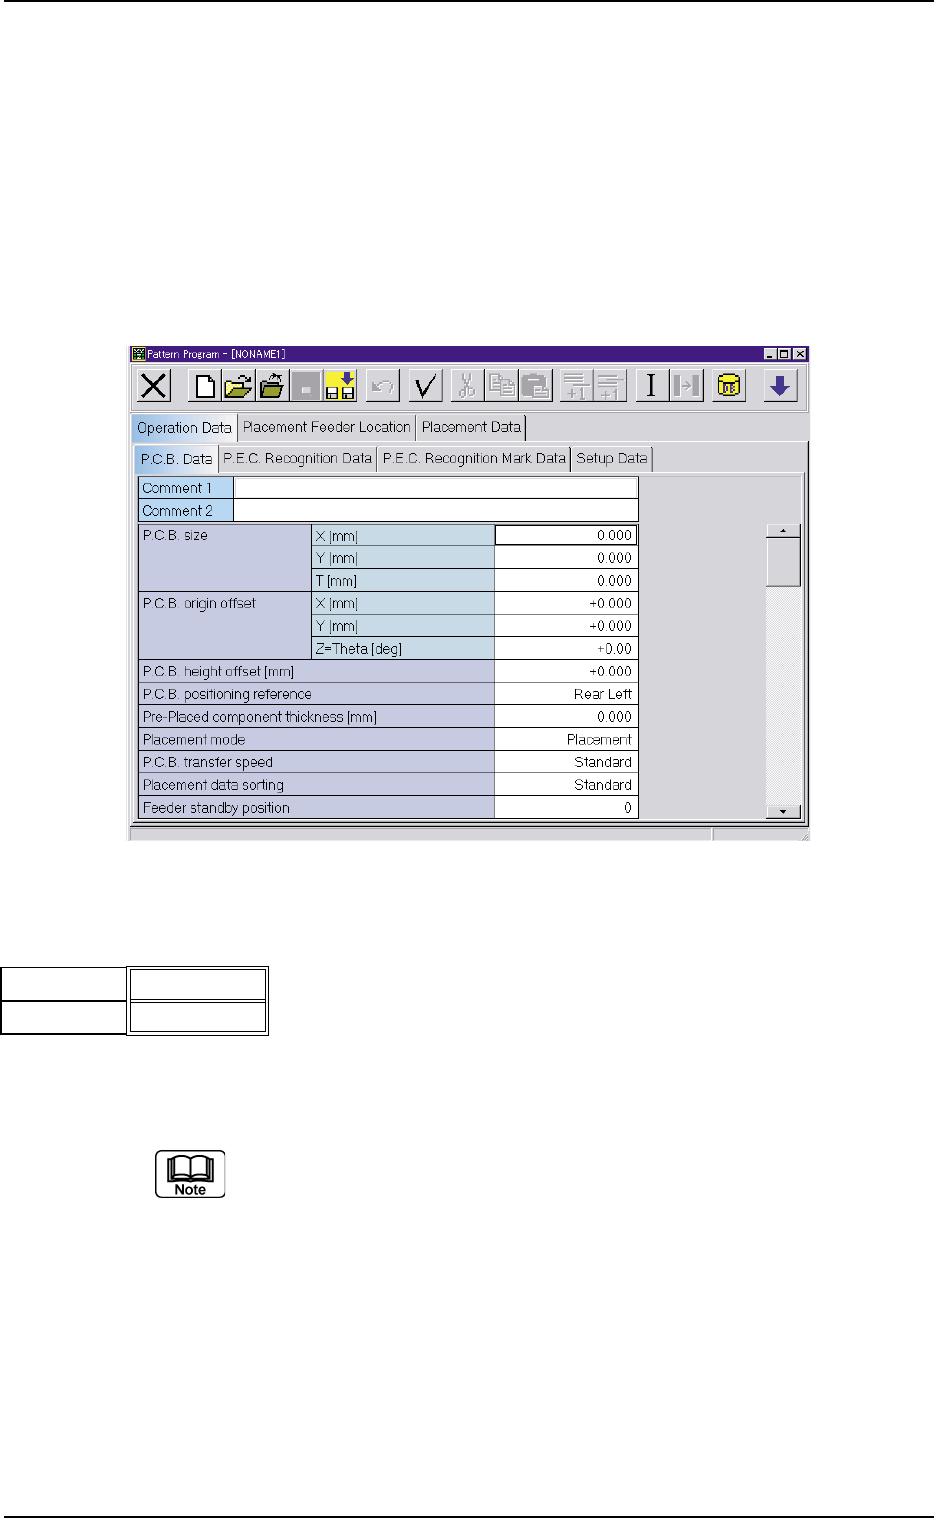Click the second folder open icon

(273, 386)
